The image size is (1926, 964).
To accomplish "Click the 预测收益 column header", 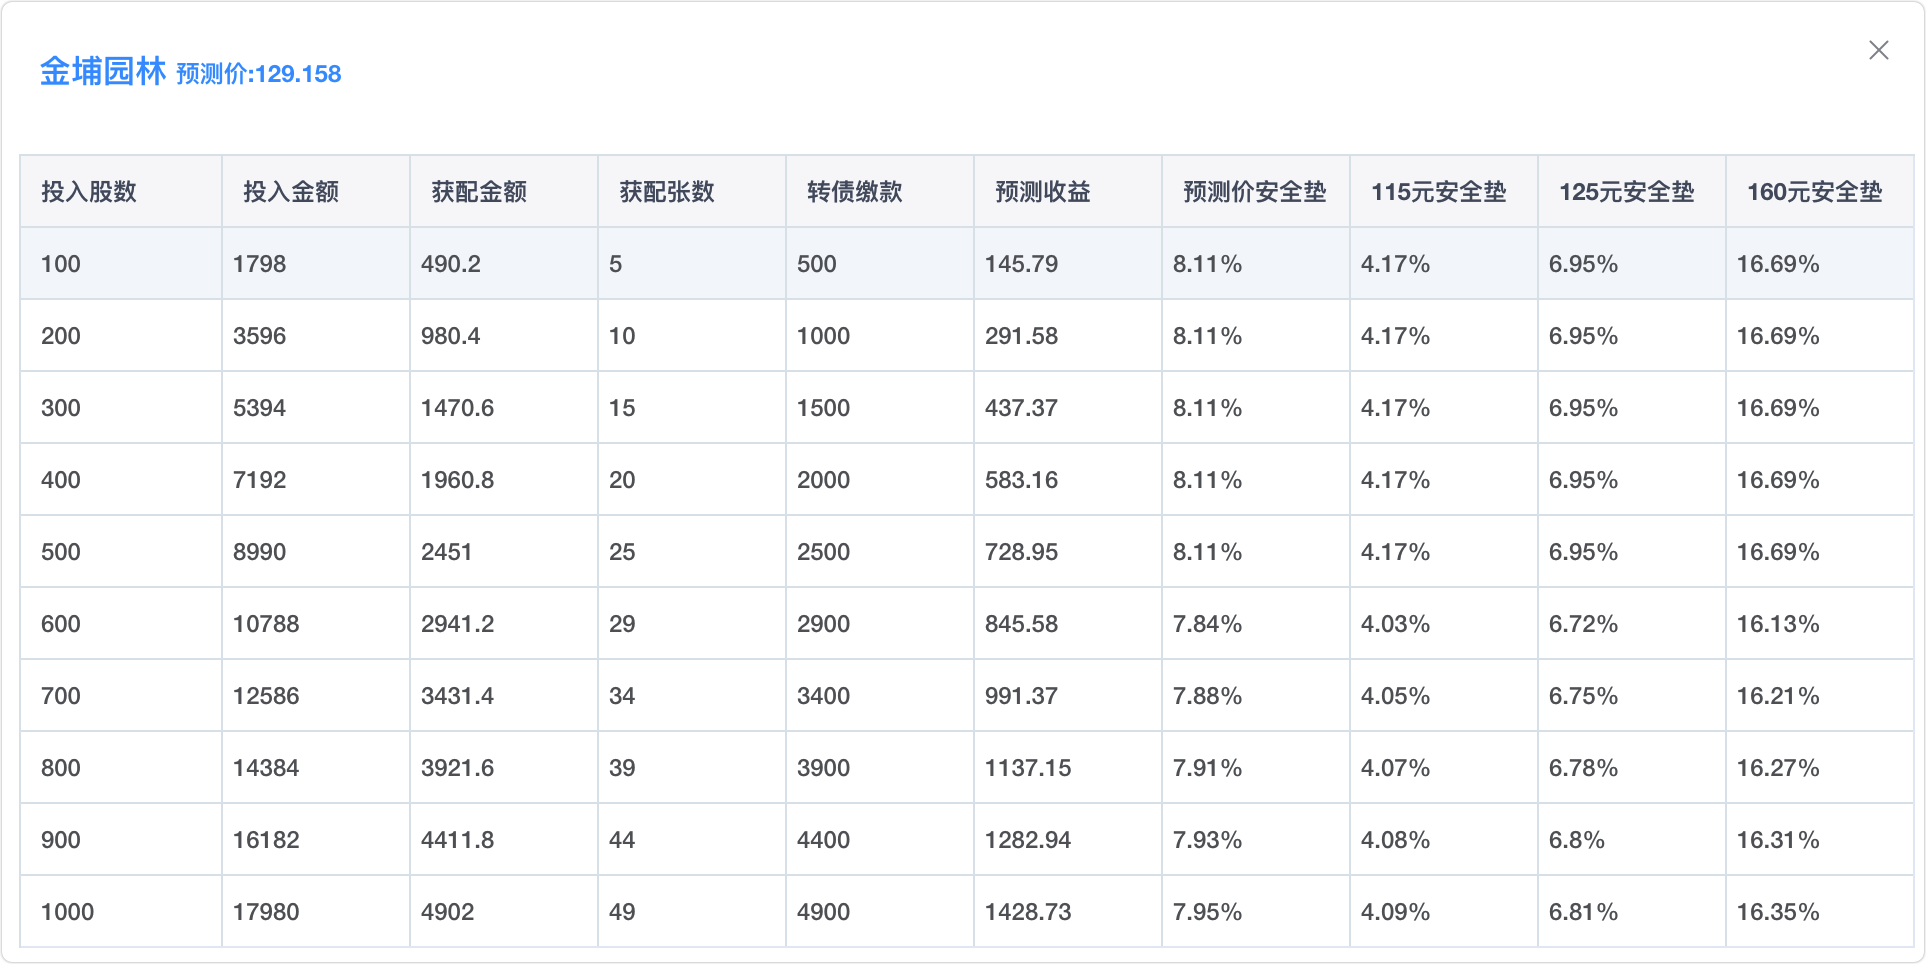I will [x=1043, y=192].
